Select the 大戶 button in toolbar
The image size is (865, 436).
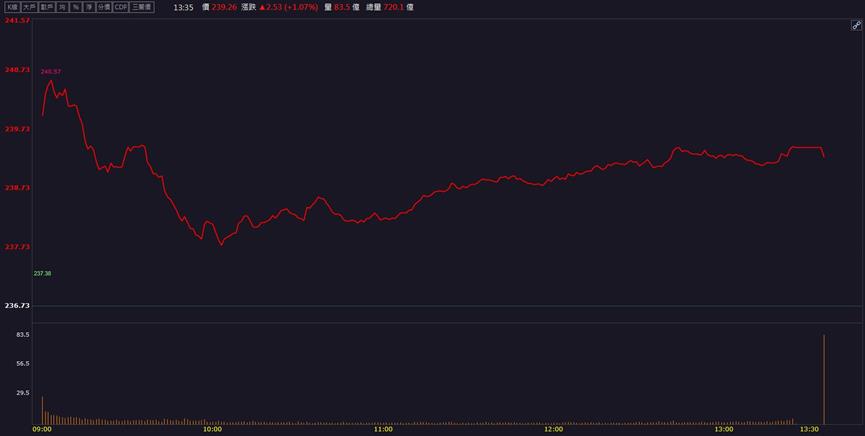[29, 7]
